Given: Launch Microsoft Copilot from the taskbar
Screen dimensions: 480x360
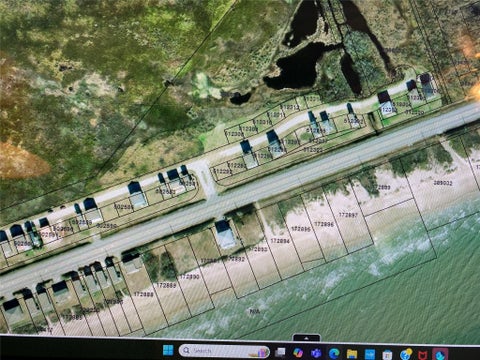Looking at the screenshot, I should click(298, 352).
